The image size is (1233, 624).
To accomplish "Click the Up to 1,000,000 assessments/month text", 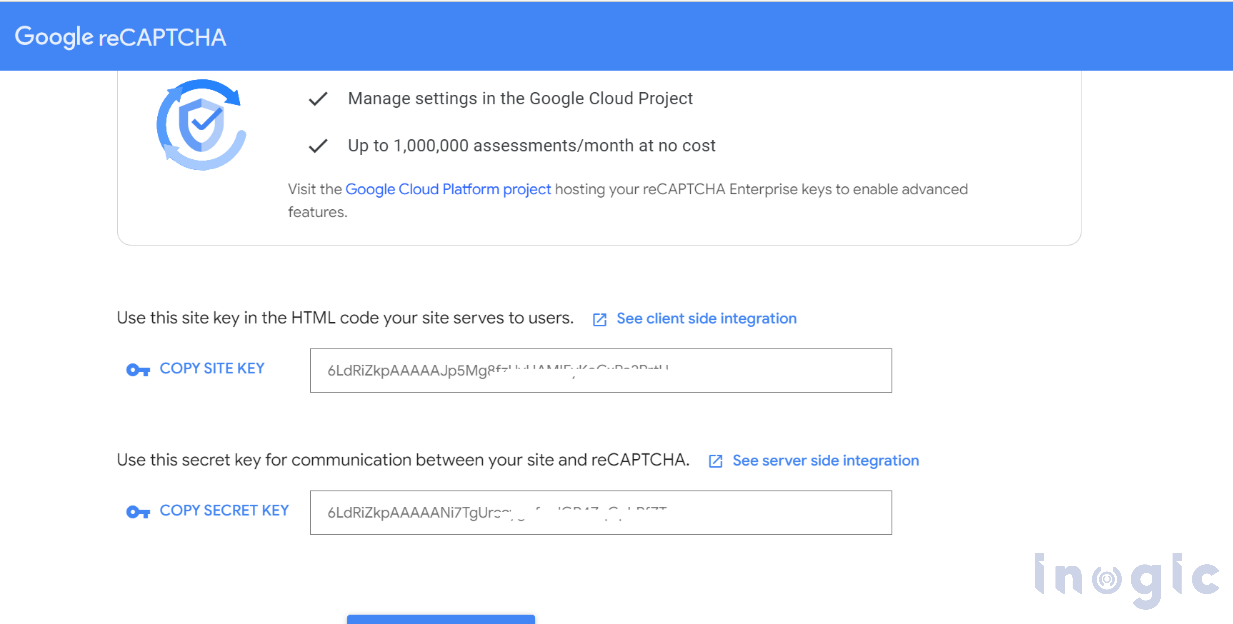I will tap(531, 146).
